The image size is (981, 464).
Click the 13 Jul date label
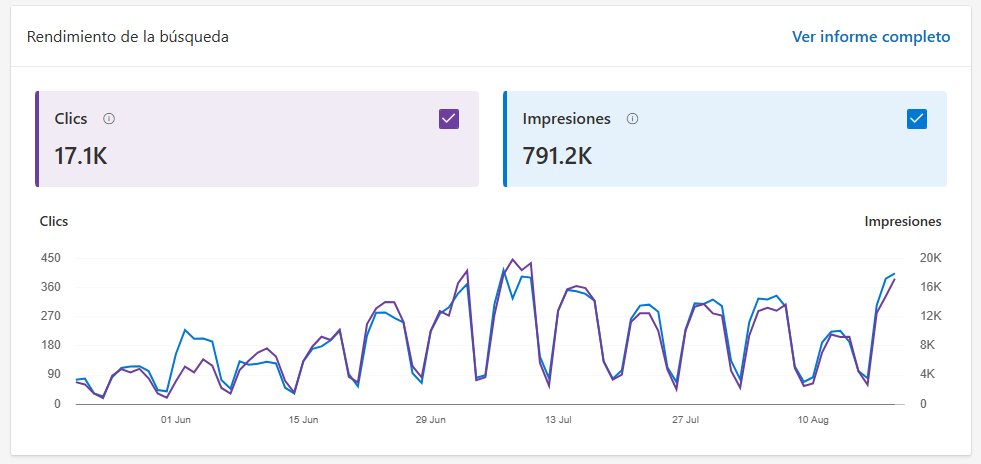558,420
